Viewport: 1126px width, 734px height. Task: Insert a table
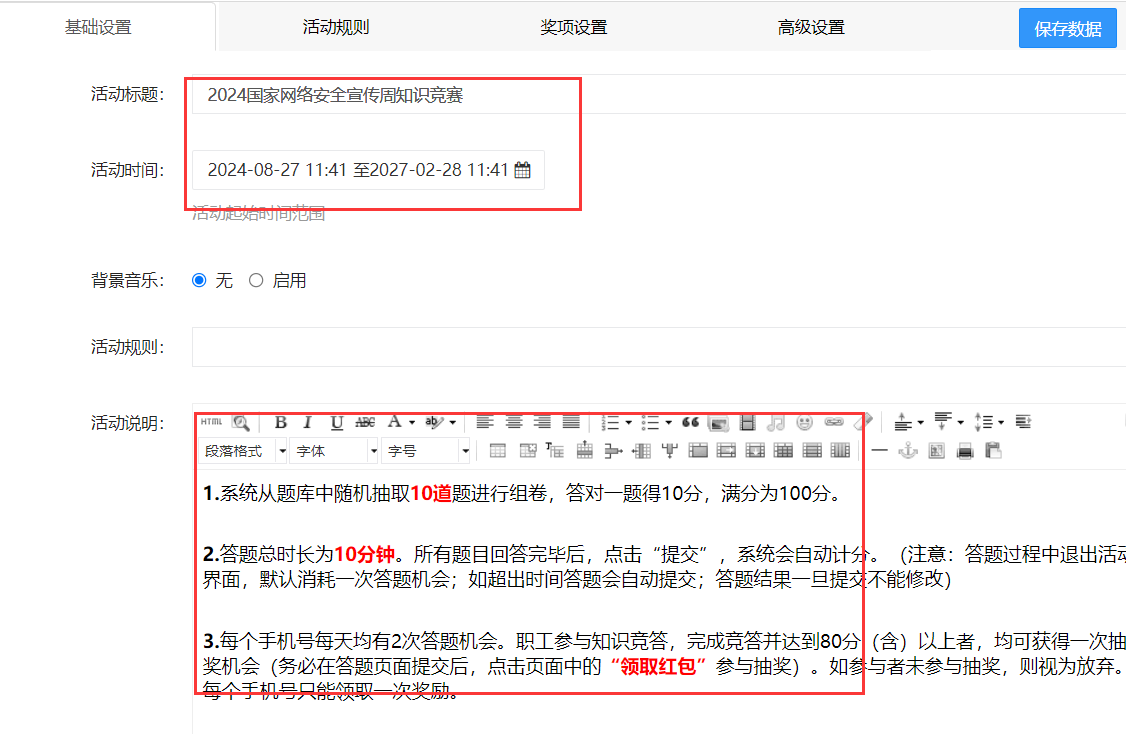[x=498, y=451]
